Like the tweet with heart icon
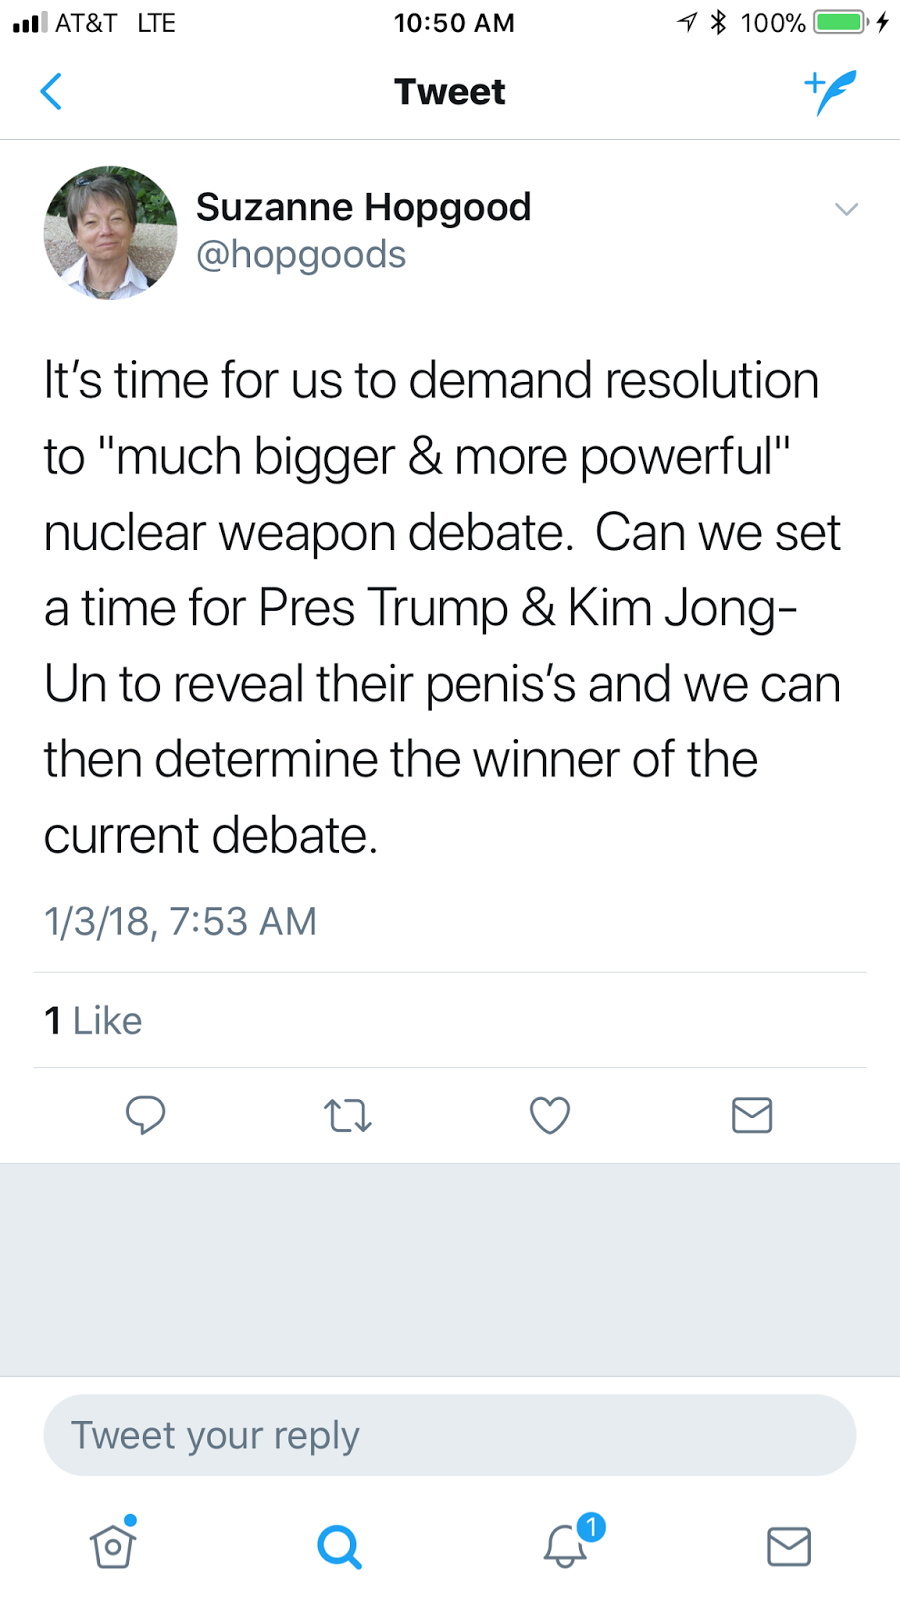 pyautogui.click(x=549, y=1115)
